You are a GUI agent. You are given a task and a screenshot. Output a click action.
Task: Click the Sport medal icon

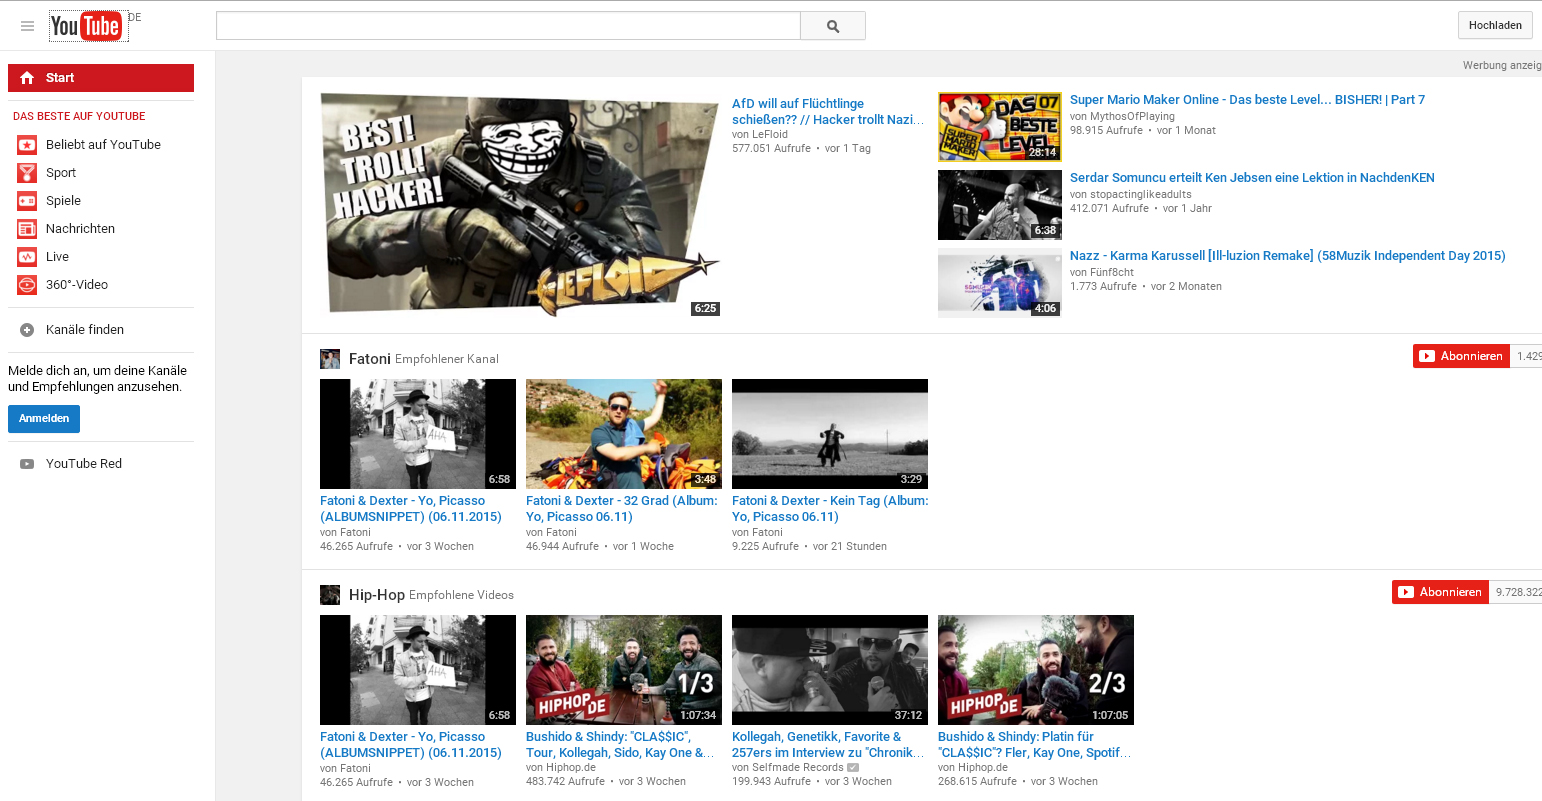[x=27, y=173]
